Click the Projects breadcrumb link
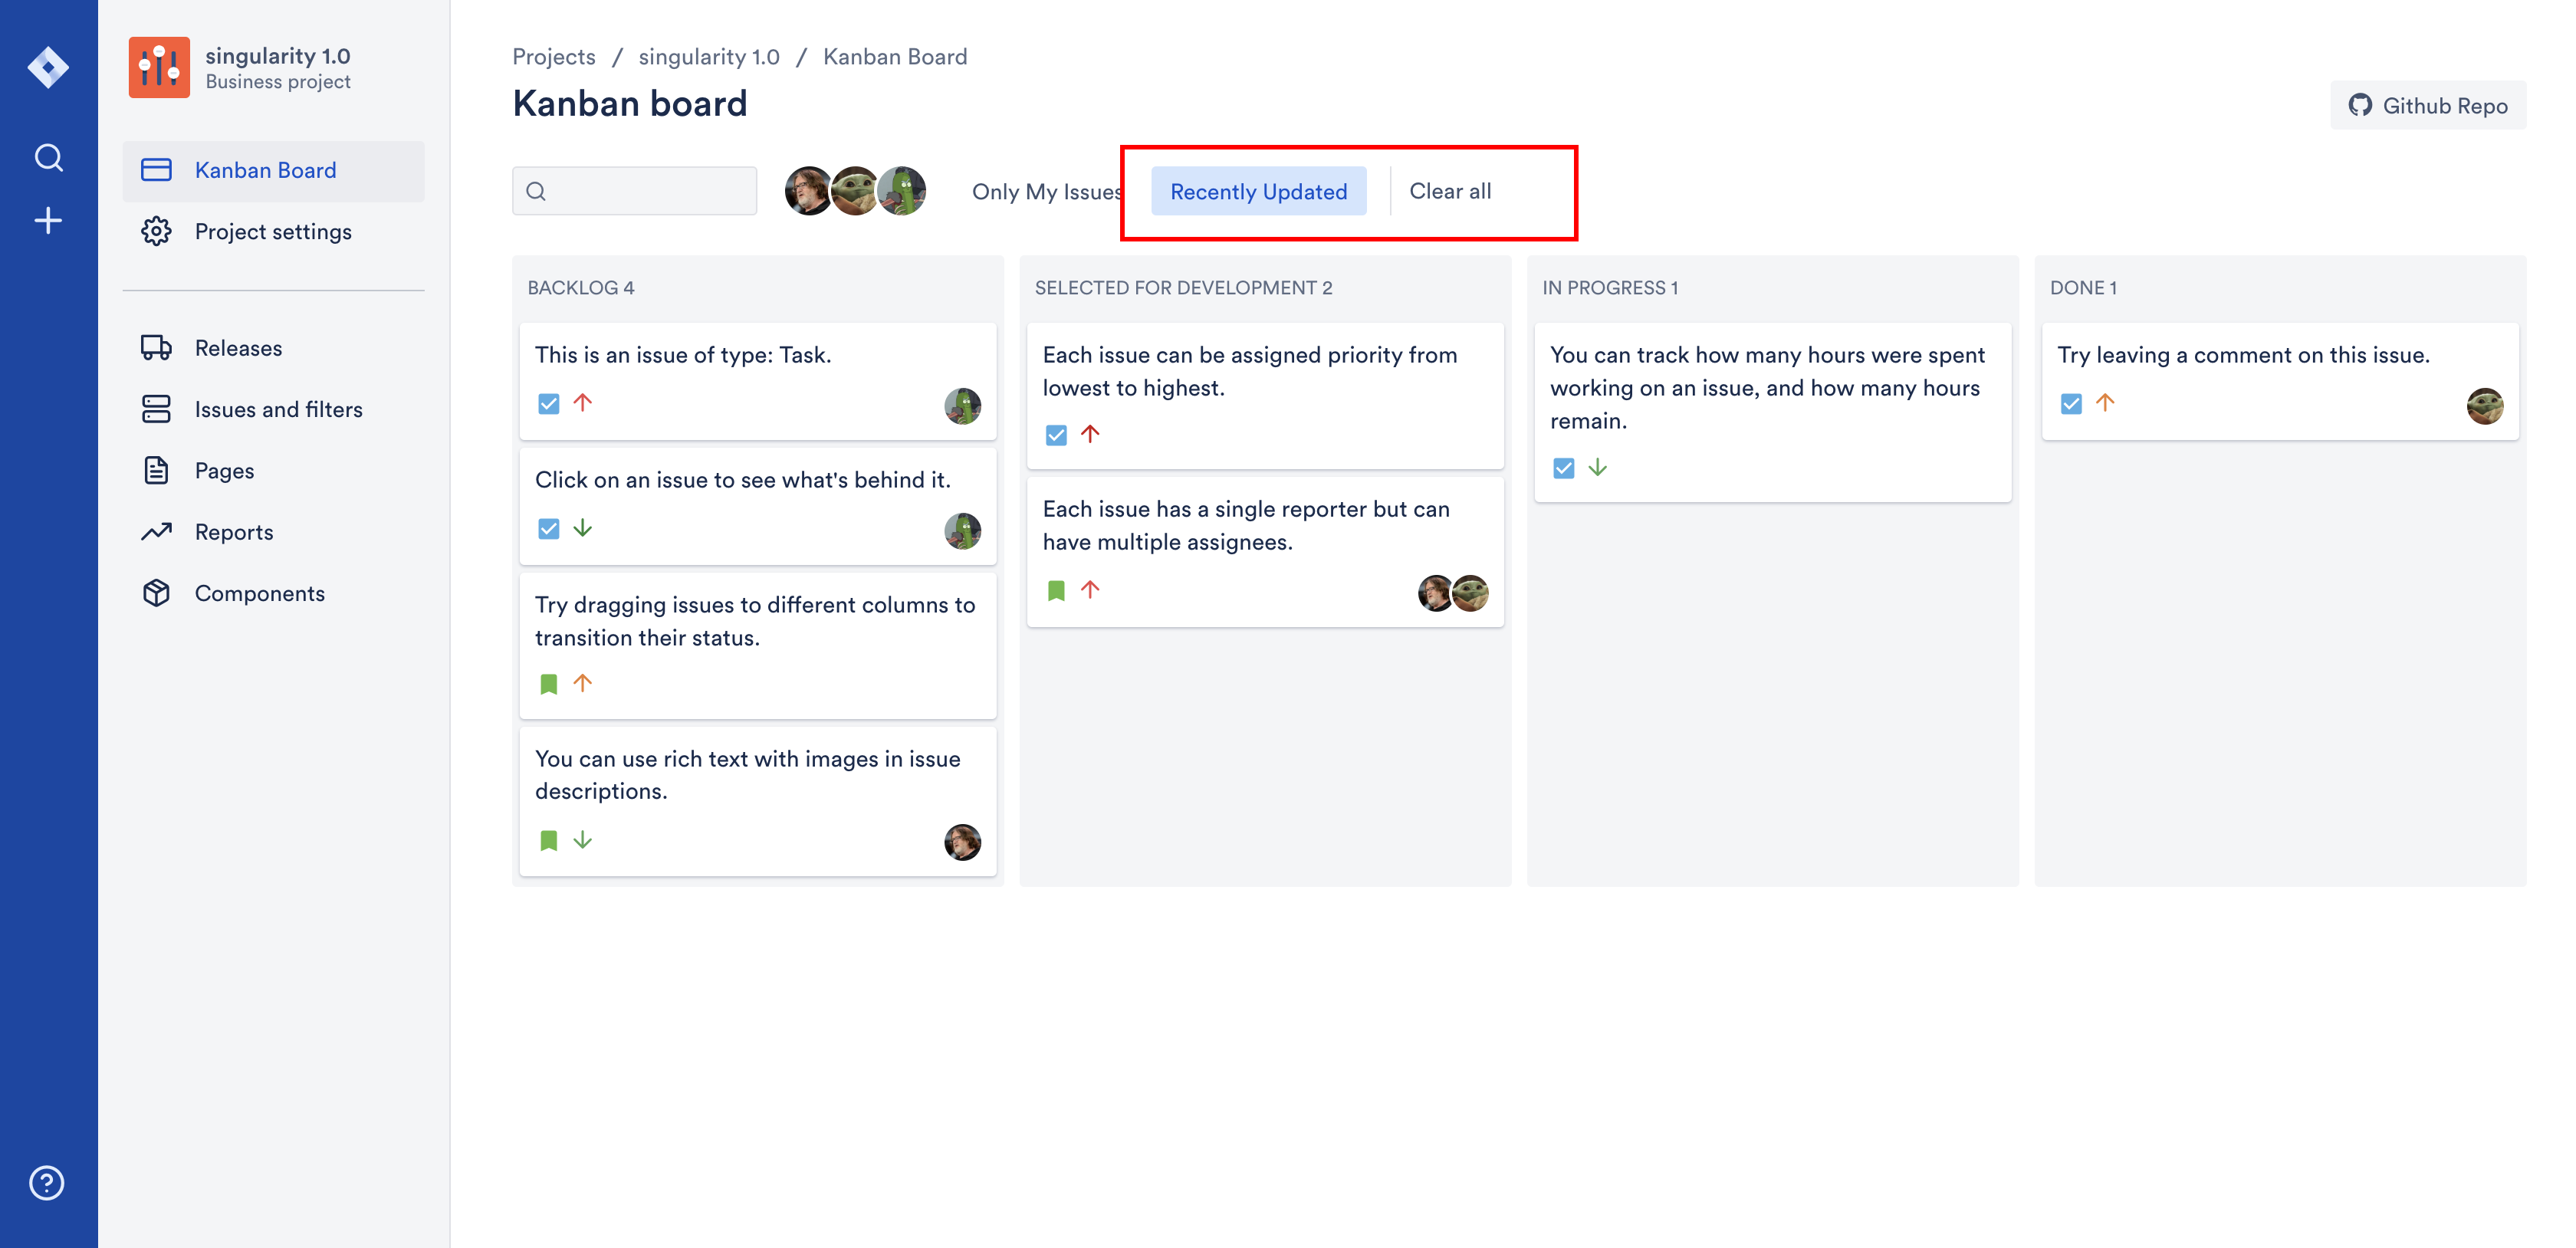Image resolution: width=2576 pixels, height=1248 pixels. (x=553, y=57)
